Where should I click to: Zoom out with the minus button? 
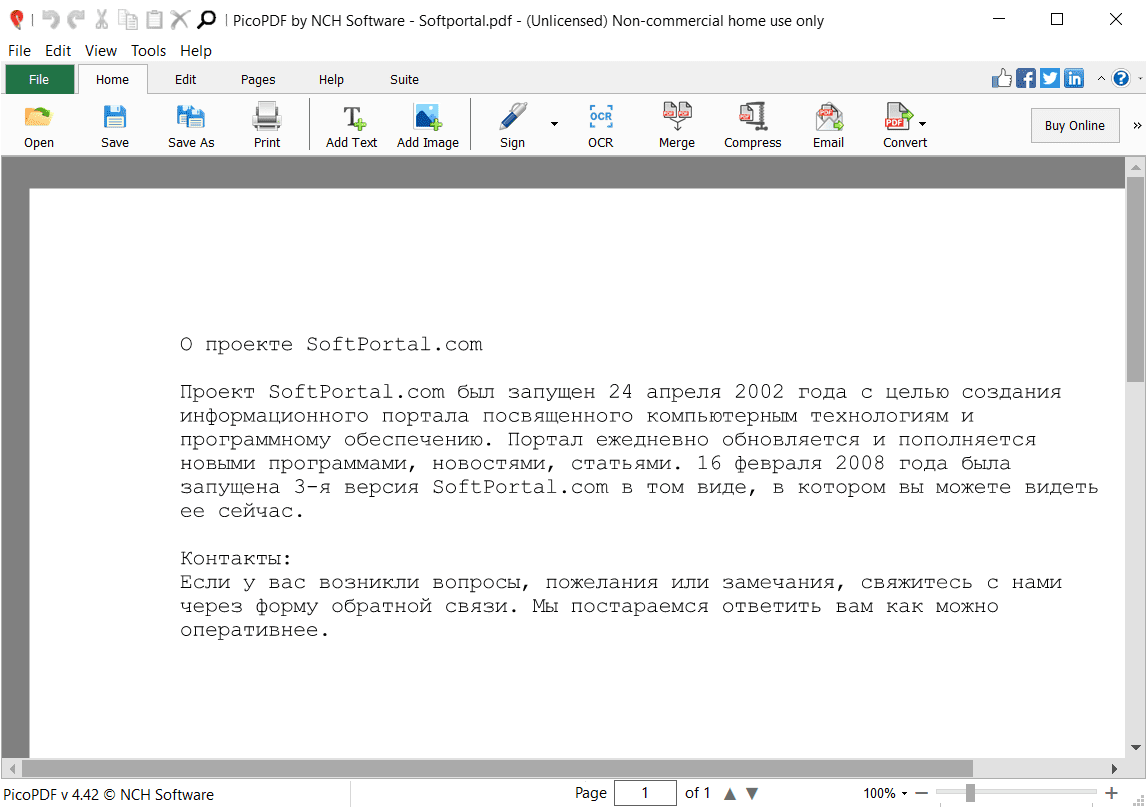click(x=922, y=793)
